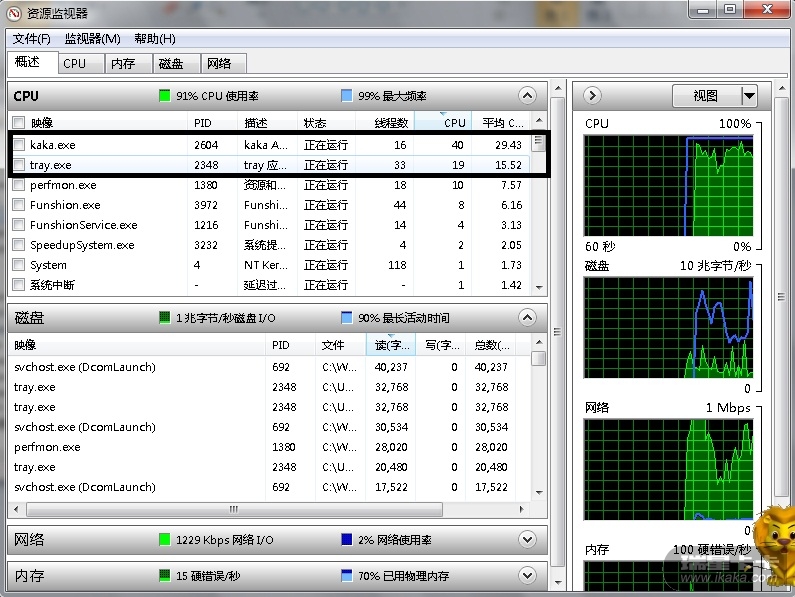The height and width of the screenshot is (597, 795).
Task: Click the 网络 activity graph
Action: [668, 469]
